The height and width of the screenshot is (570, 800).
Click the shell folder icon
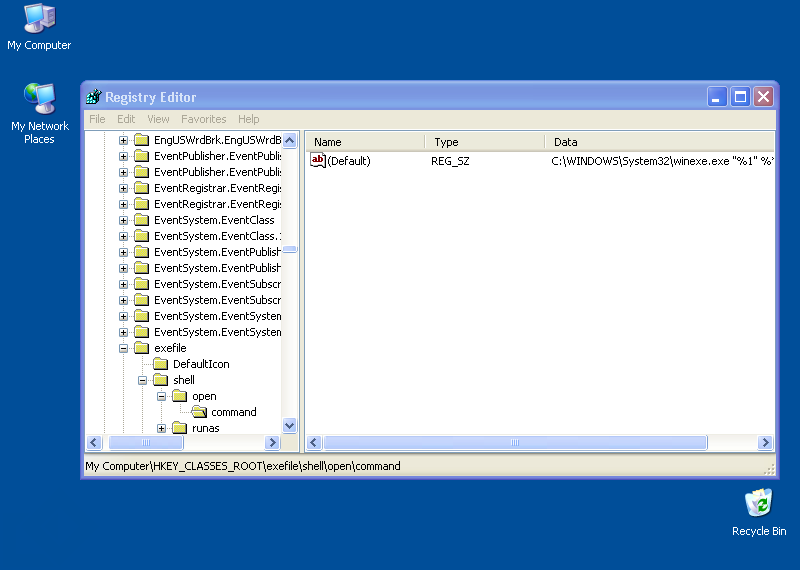click(160, 380)
